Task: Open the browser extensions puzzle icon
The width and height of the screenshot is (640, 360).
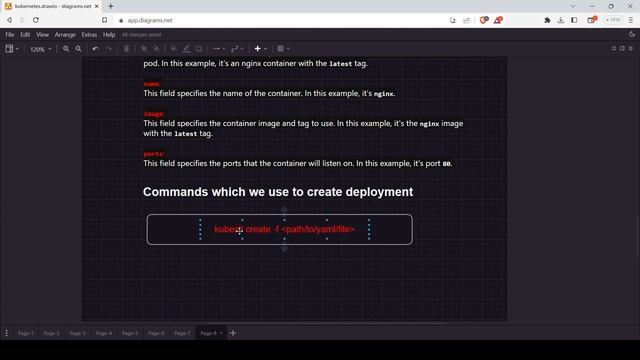Action: click(x=547, y=20)
